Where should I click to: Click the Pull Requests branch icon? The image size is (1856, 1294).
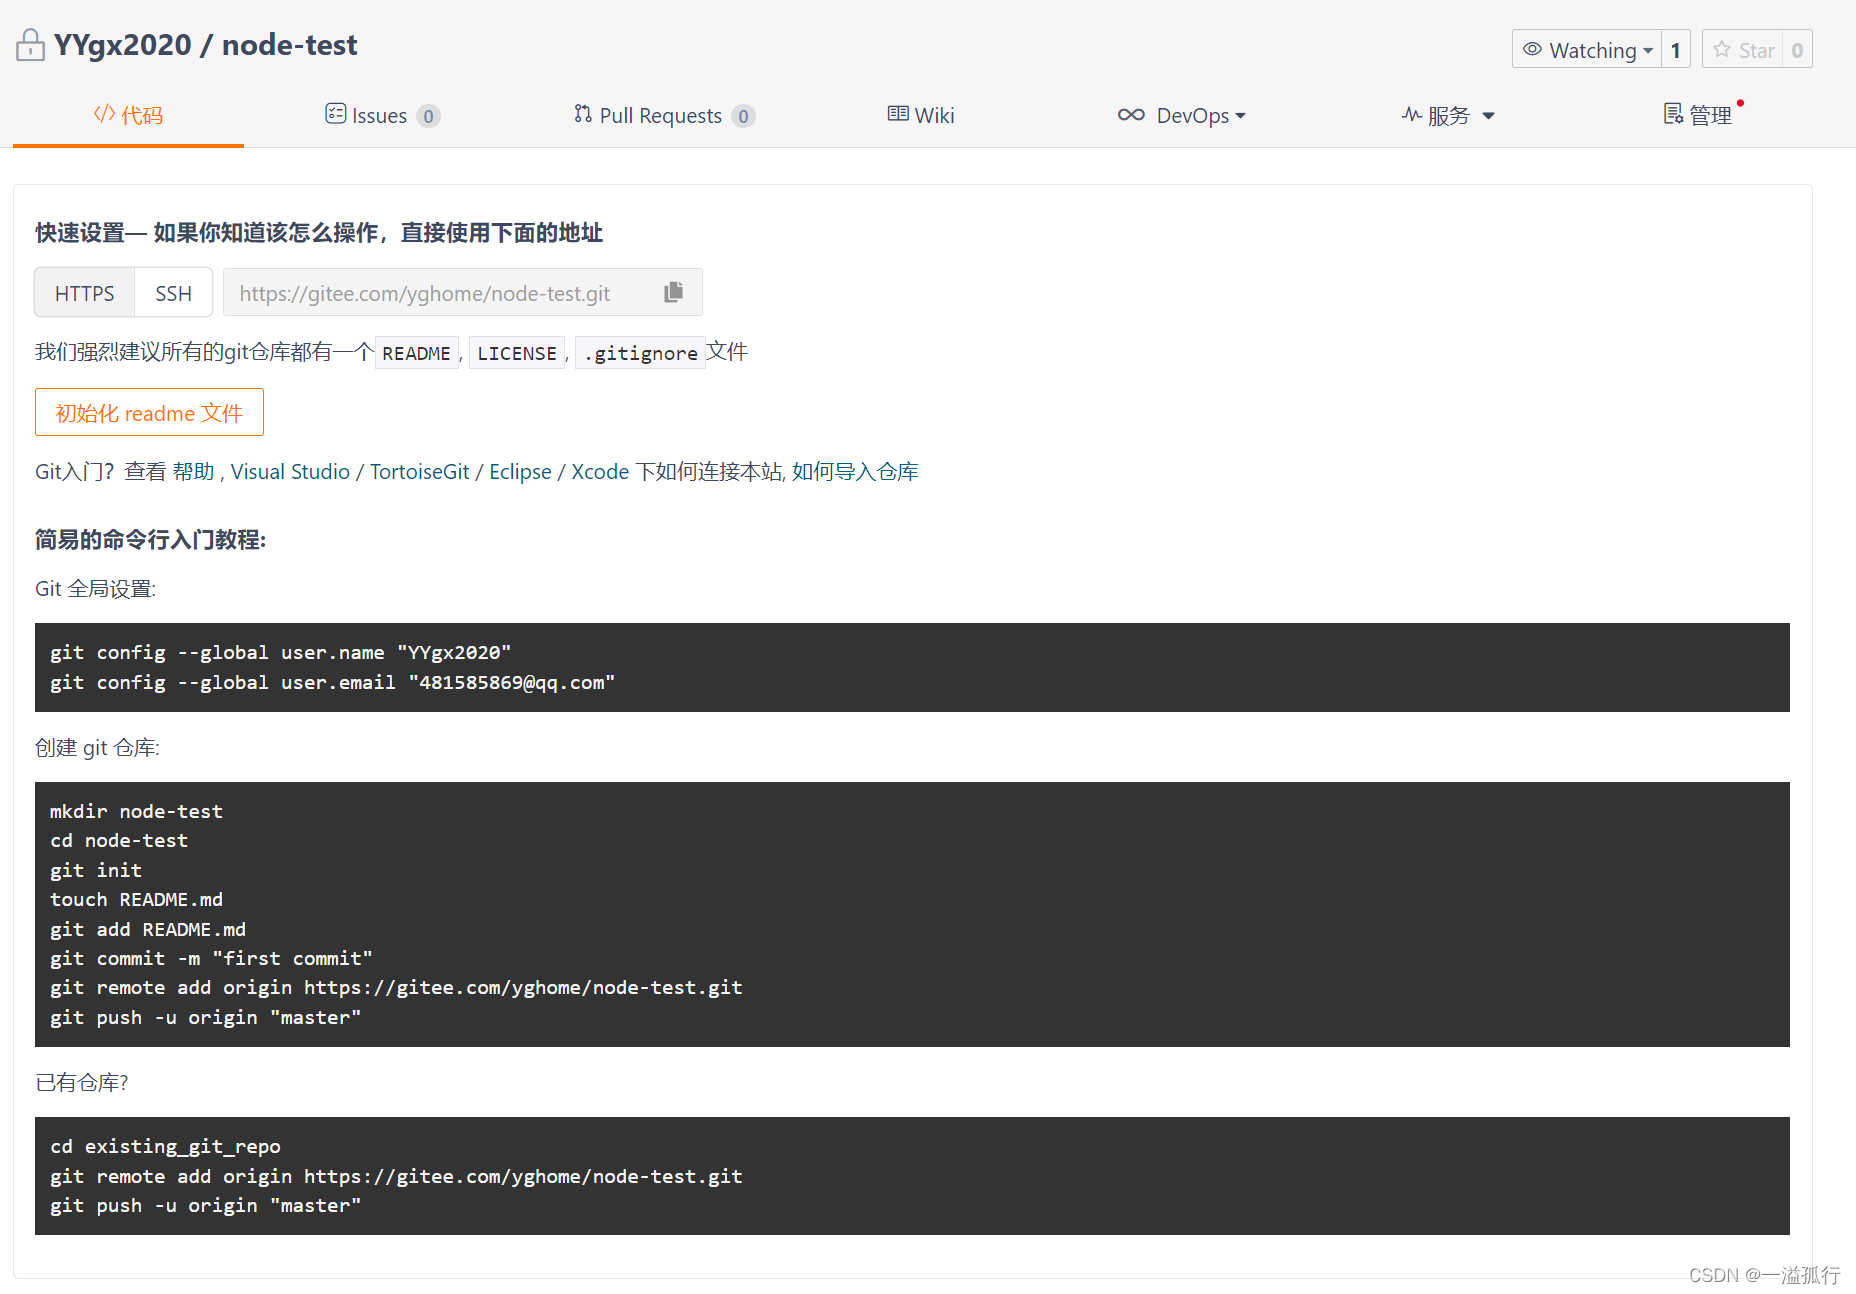click(x=583, y=114)
